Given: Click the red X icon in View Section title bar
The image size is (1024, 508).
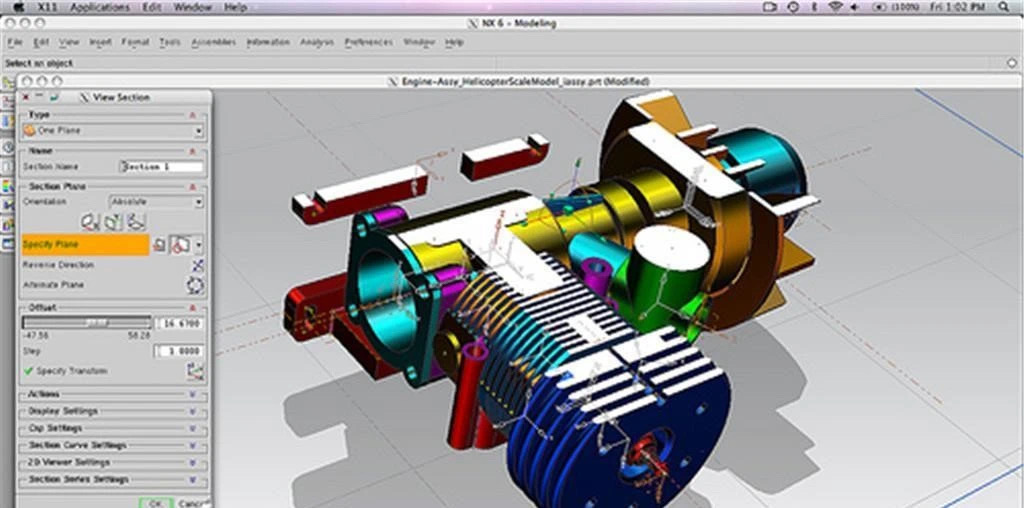Looking at the screenshot, I should coord(25,97).
